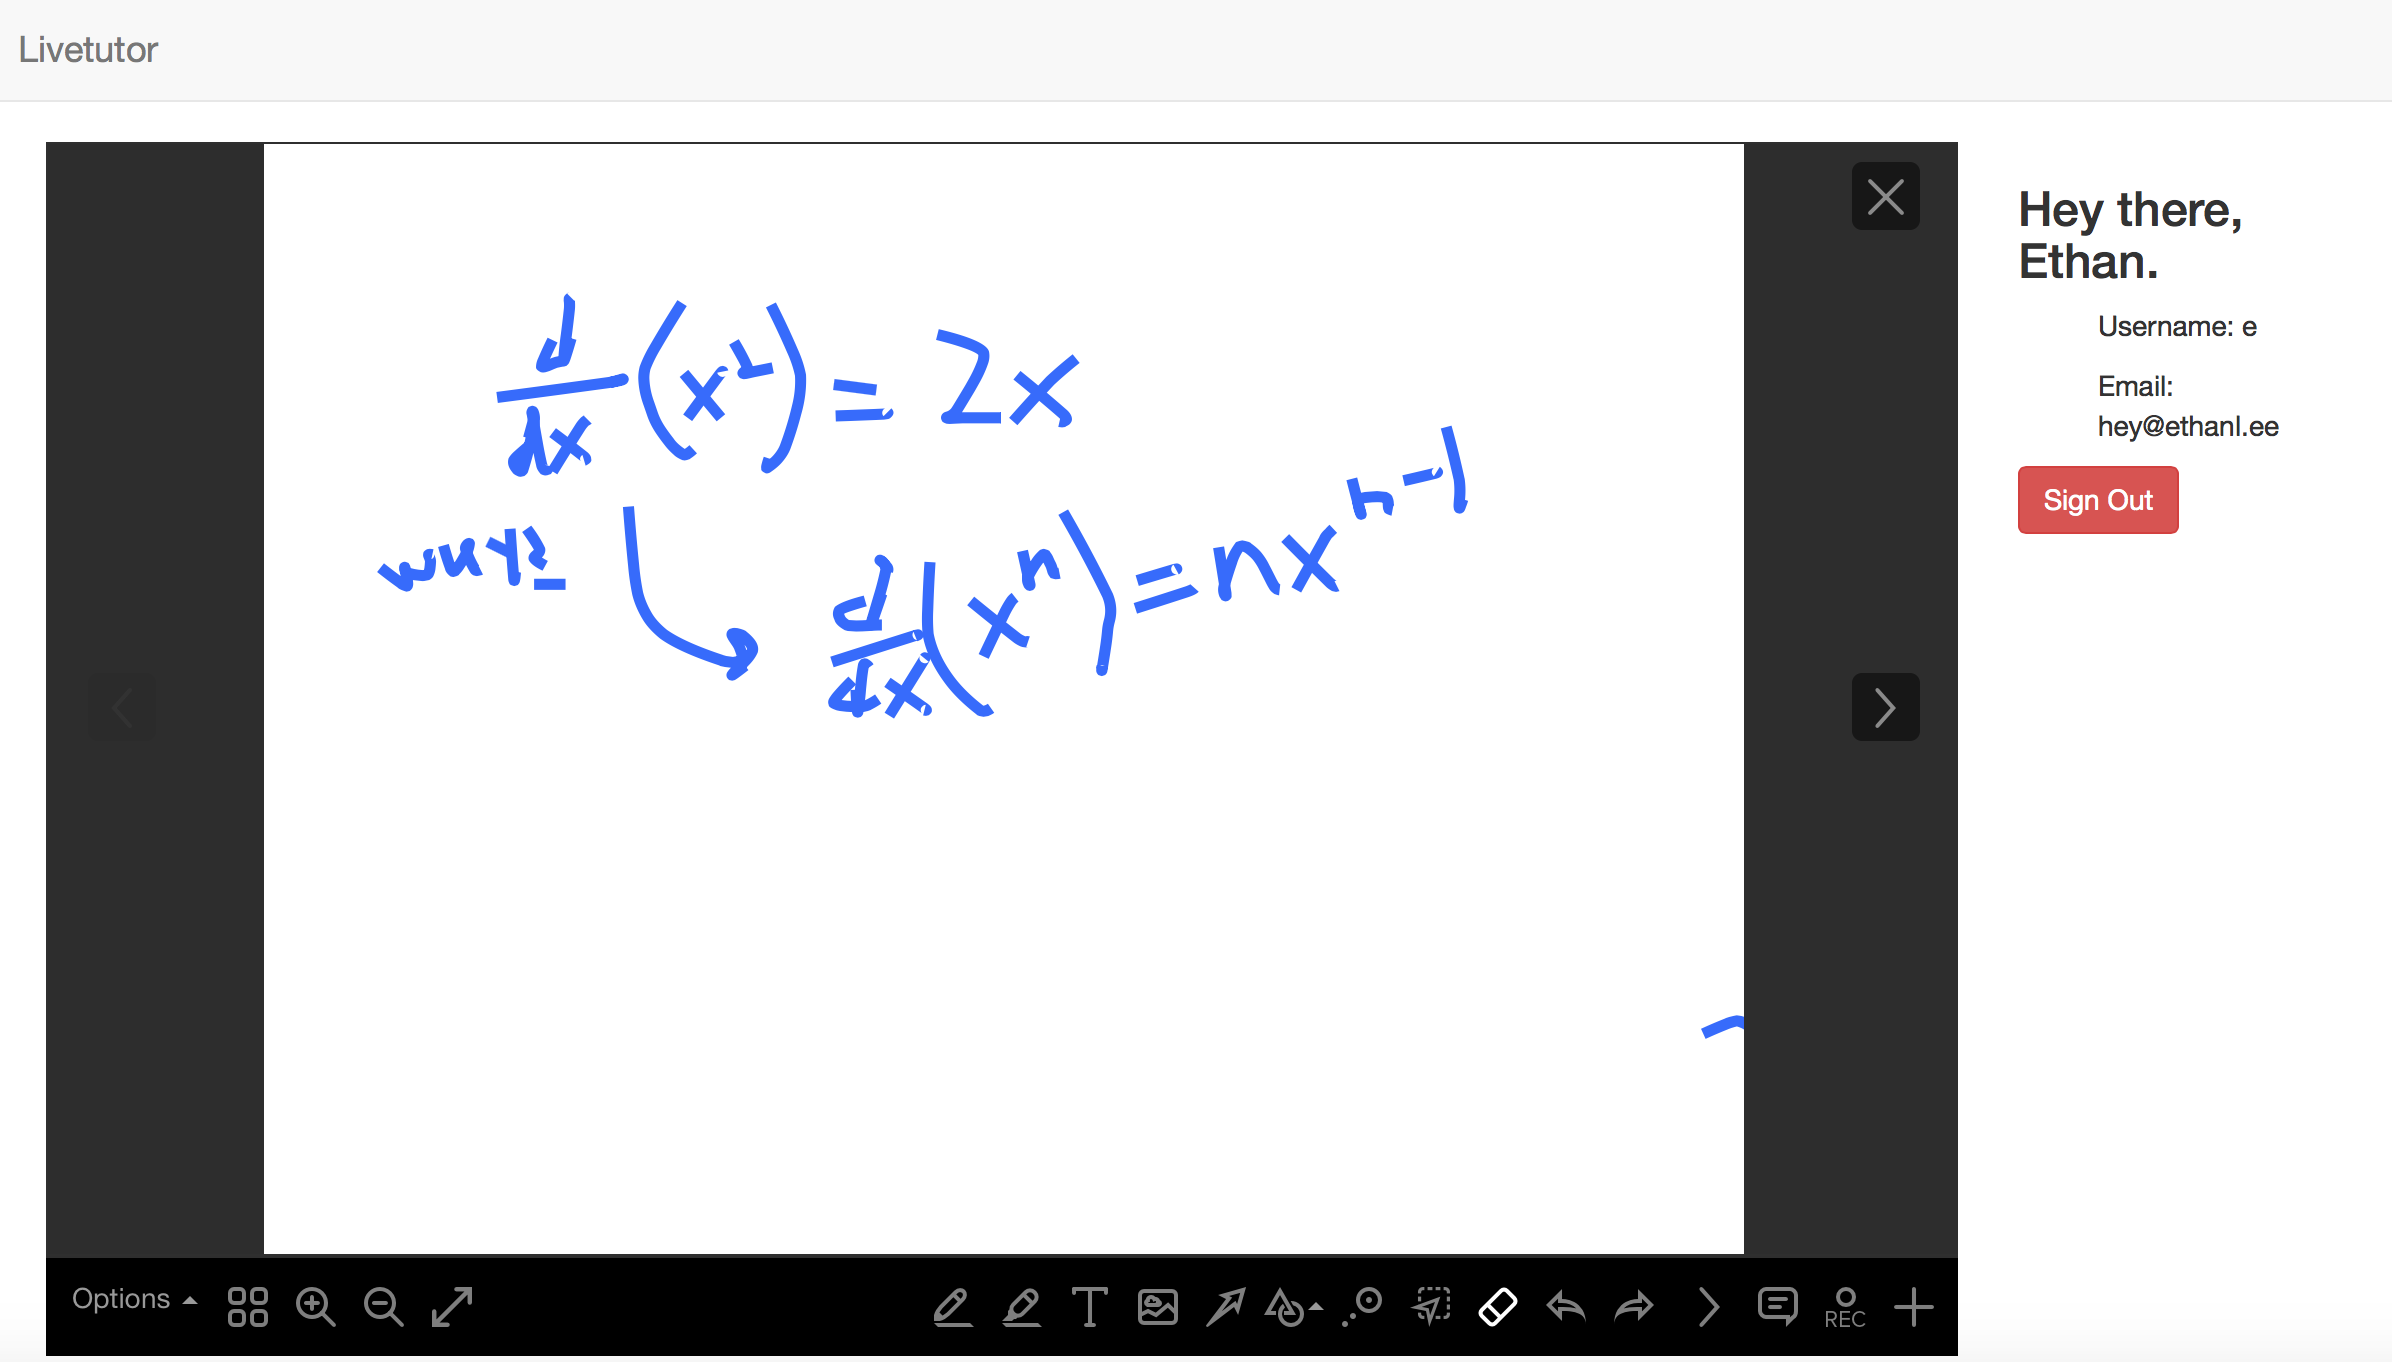The image size is (2392, 1362).
Task: Undo the last stroke
Action: (1566, 1306)
